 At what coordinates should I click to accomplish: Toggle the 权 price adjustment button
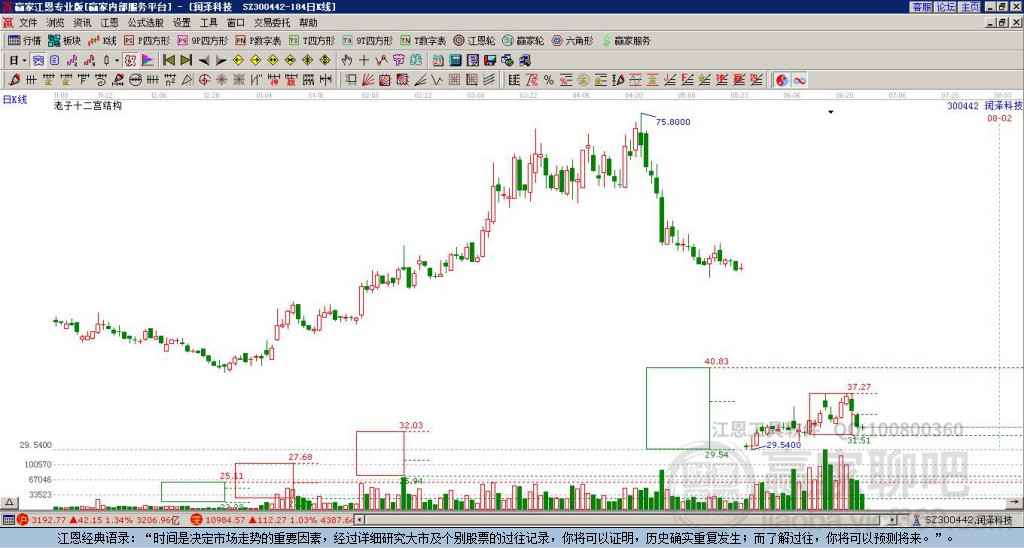click(x=130, y=61)
